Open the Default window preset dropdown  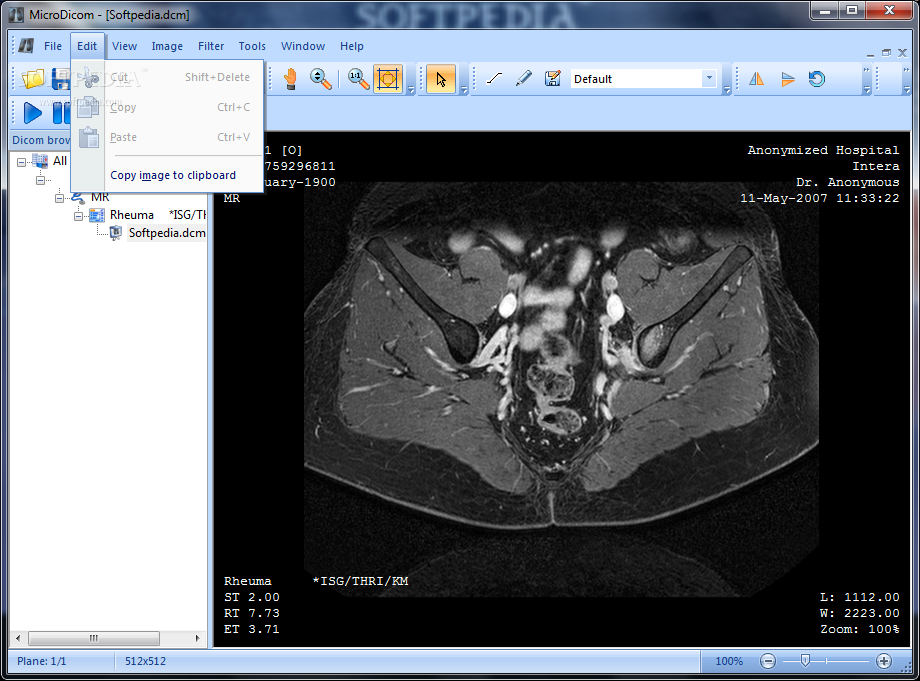point(709,79)
